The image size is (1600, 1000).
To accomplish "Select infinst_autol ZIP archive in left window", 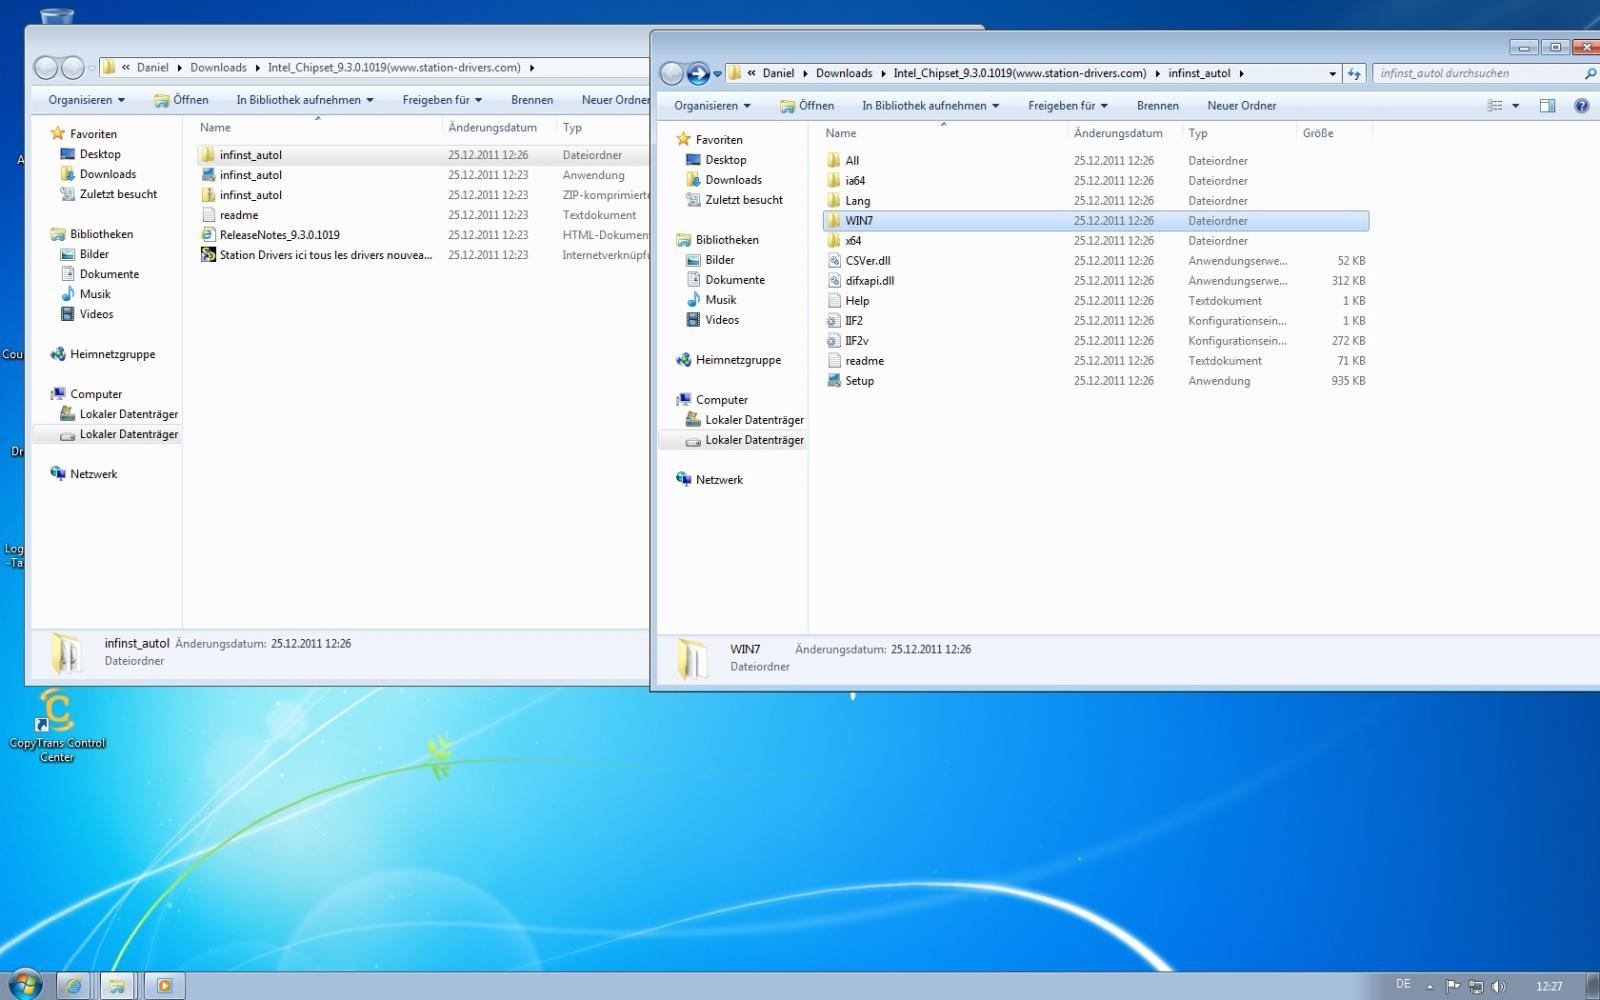I will point(250,195).
